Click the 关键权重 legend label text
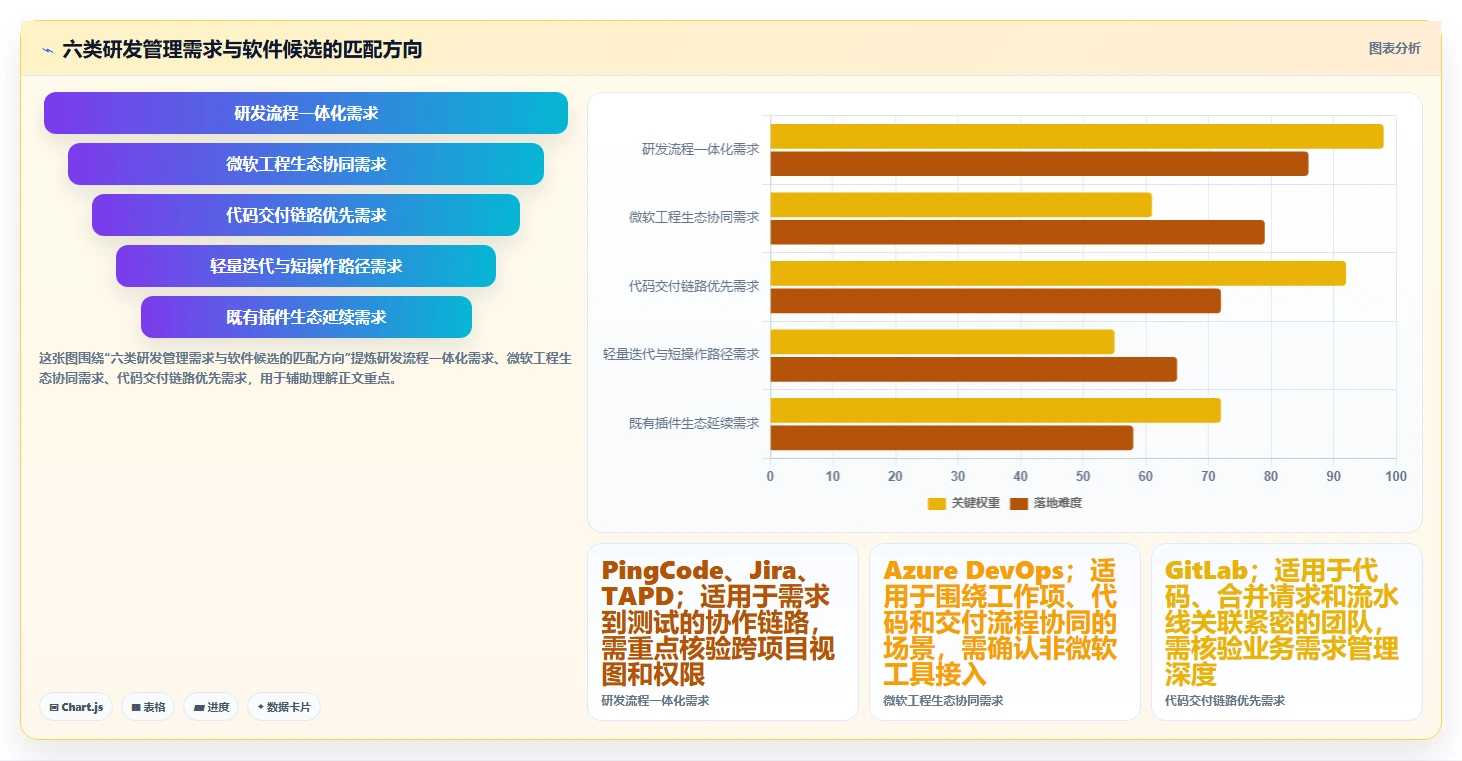 (x=976, y=503)
